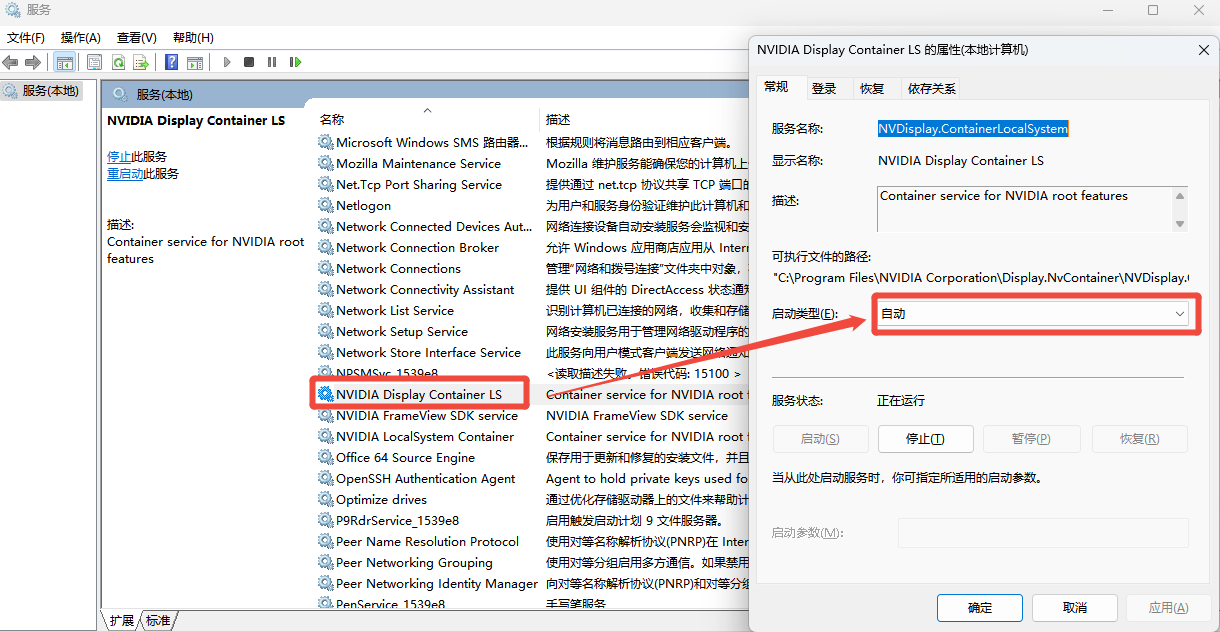Screen dimensions: 1220x632
Task: Click the 停止(T) button in properties dialog
Action: (925, 439)
